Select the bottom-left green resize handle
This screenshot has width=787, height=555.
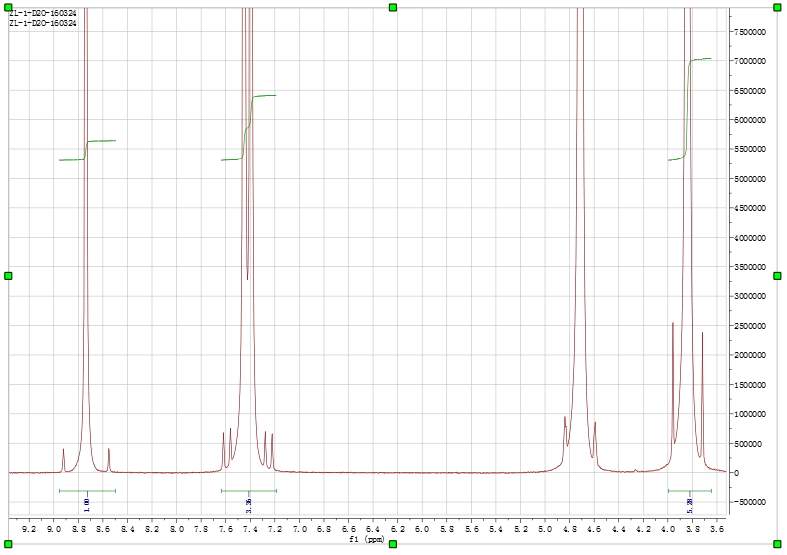coord(8,544)
